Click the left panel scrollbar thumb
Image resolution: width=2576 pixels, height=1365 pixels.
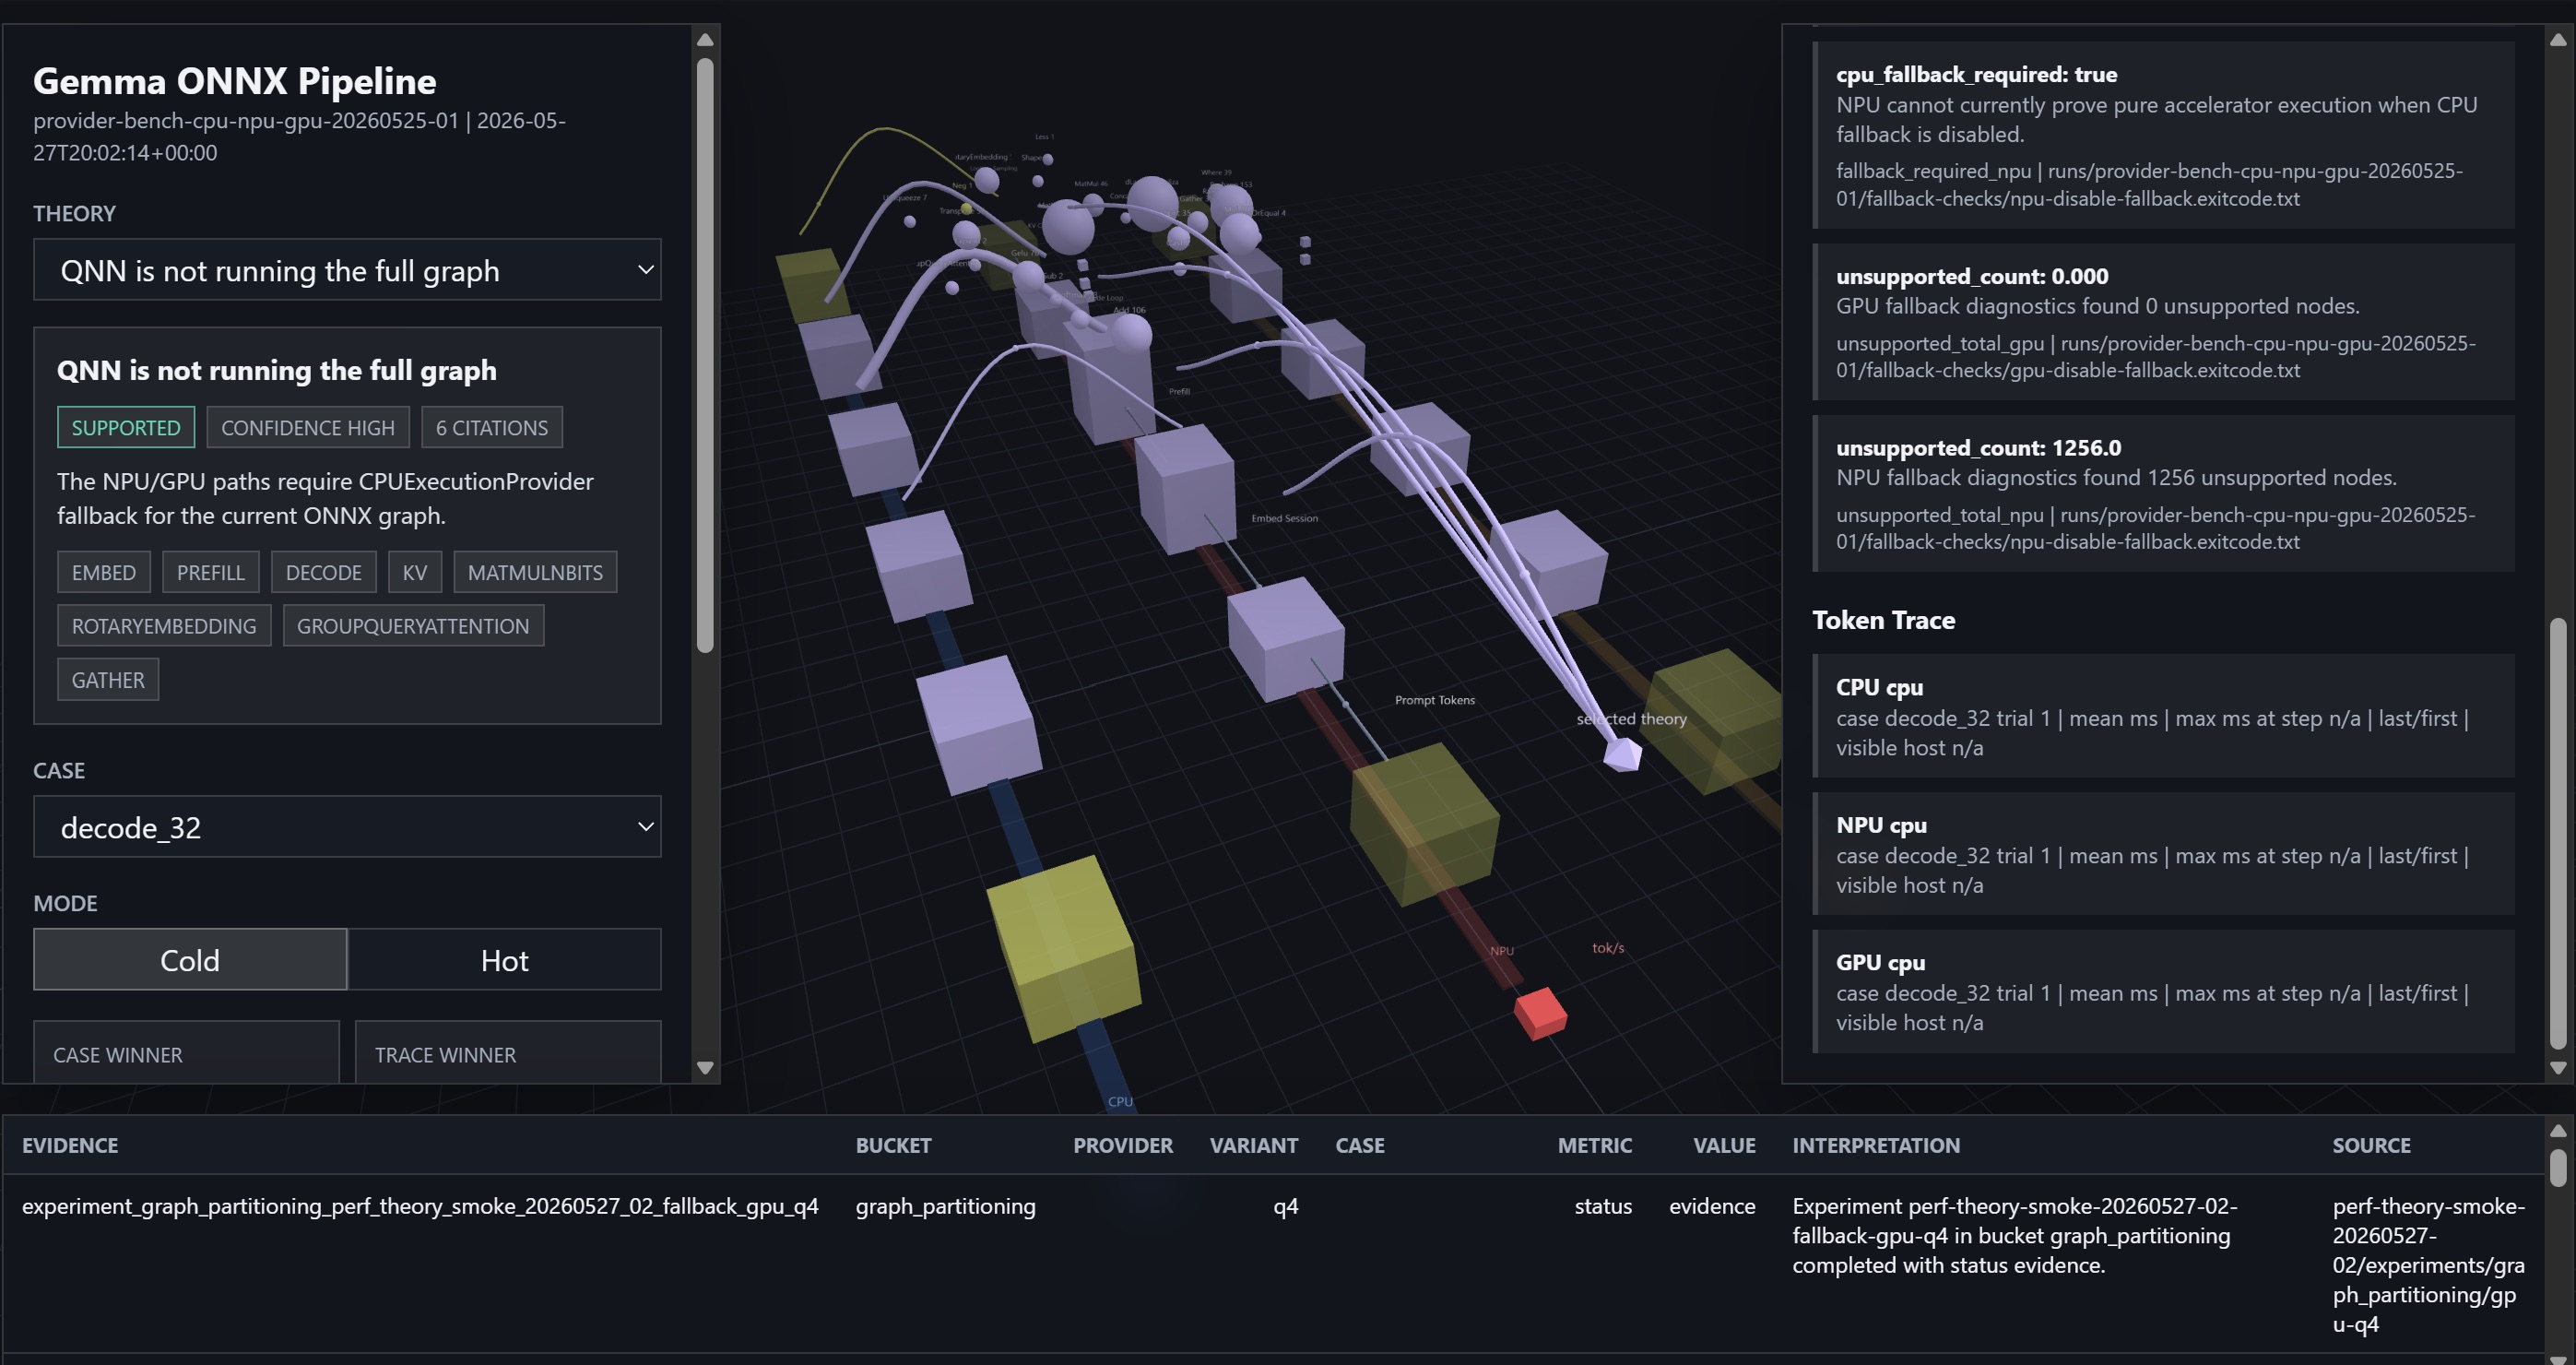[705, 355]
